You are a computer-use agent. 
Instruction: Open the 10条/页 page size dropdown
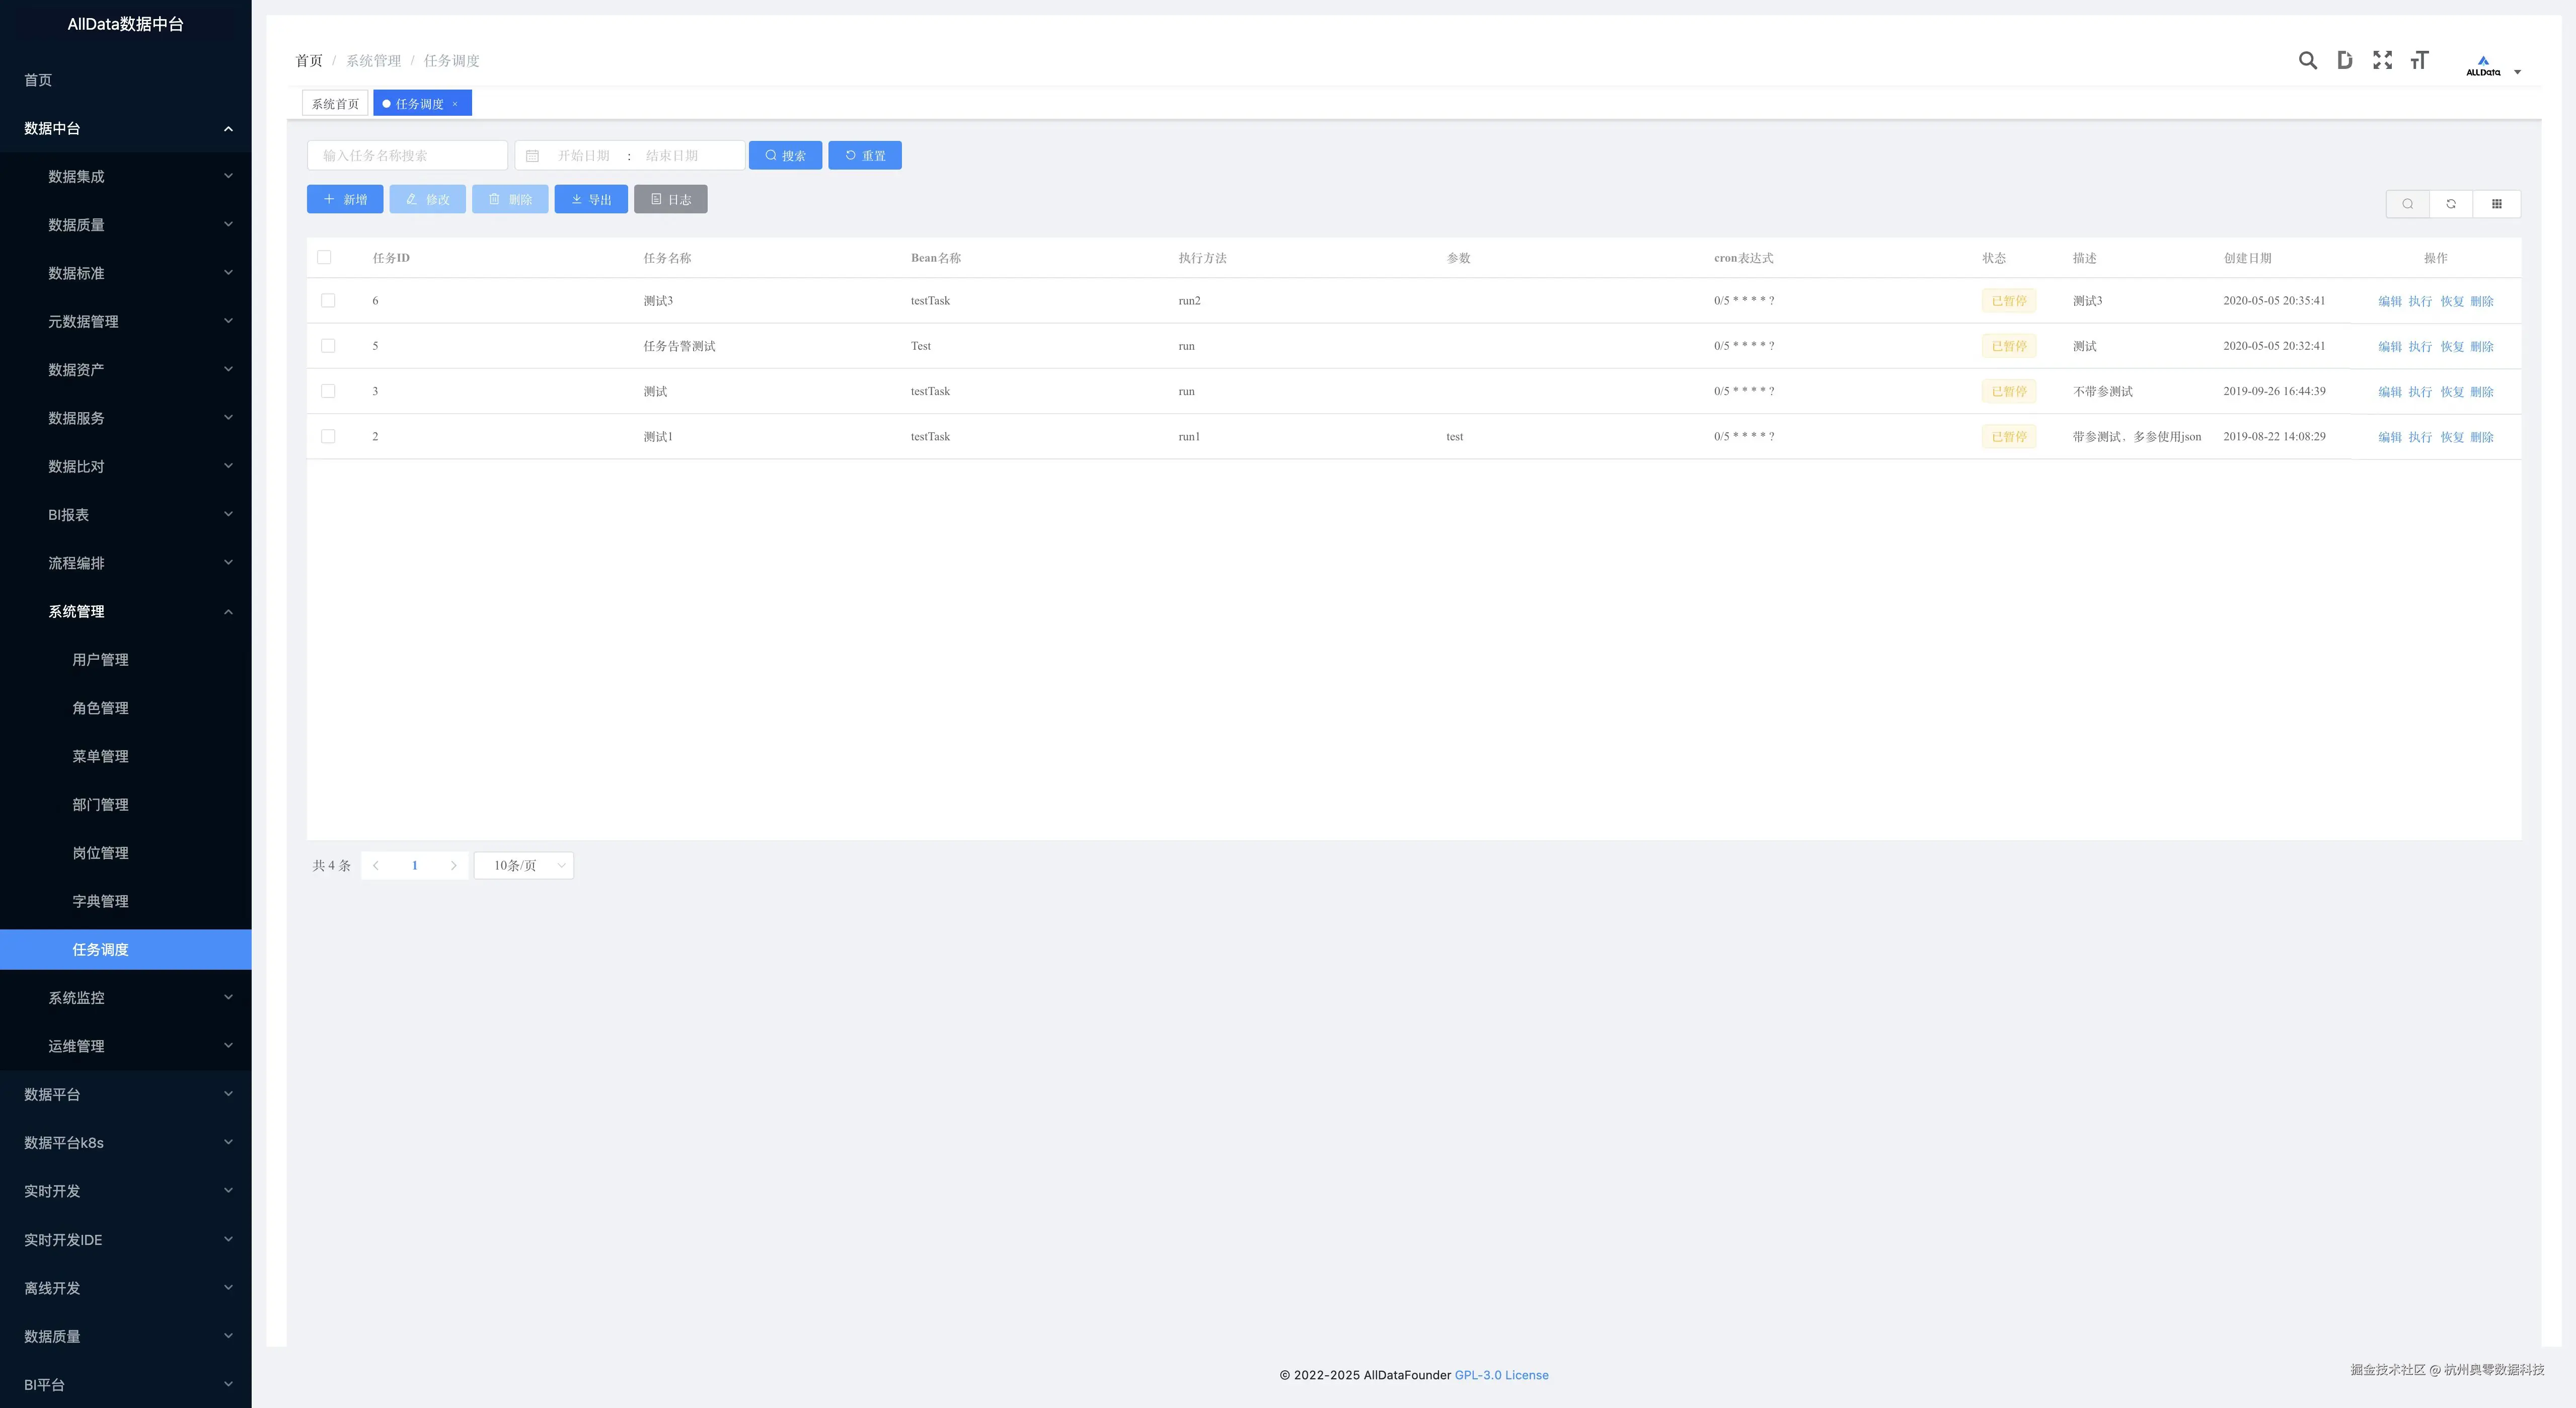524,866
